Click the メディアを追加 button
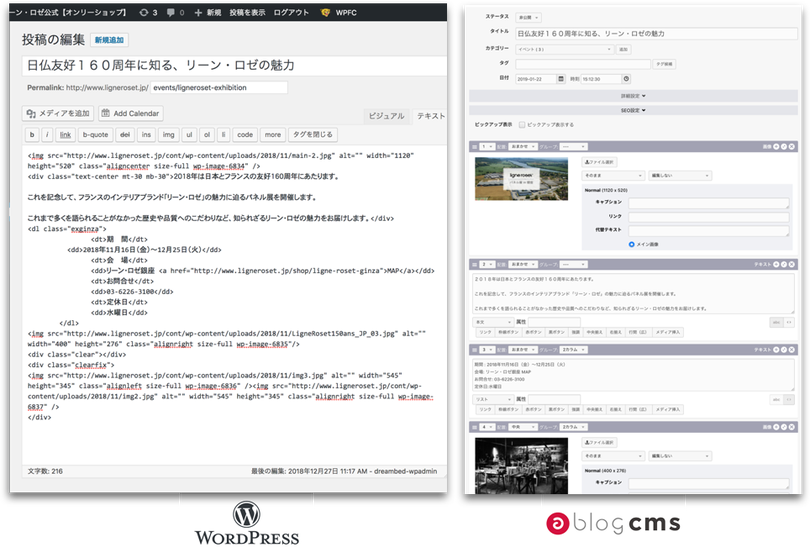Screen dimensions: 810x558 58,113
